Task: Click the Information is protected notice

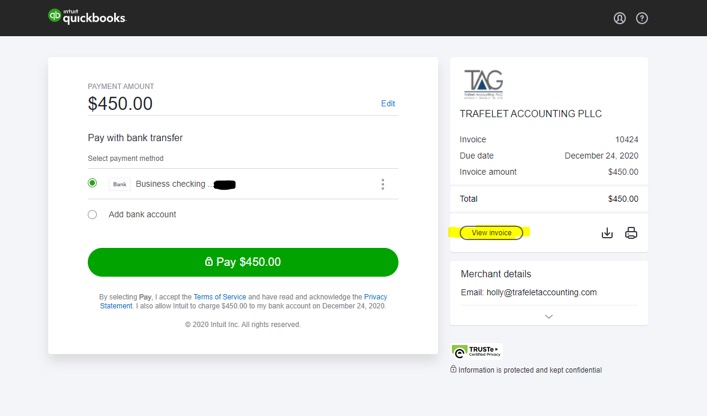Action: coord(526,370)
